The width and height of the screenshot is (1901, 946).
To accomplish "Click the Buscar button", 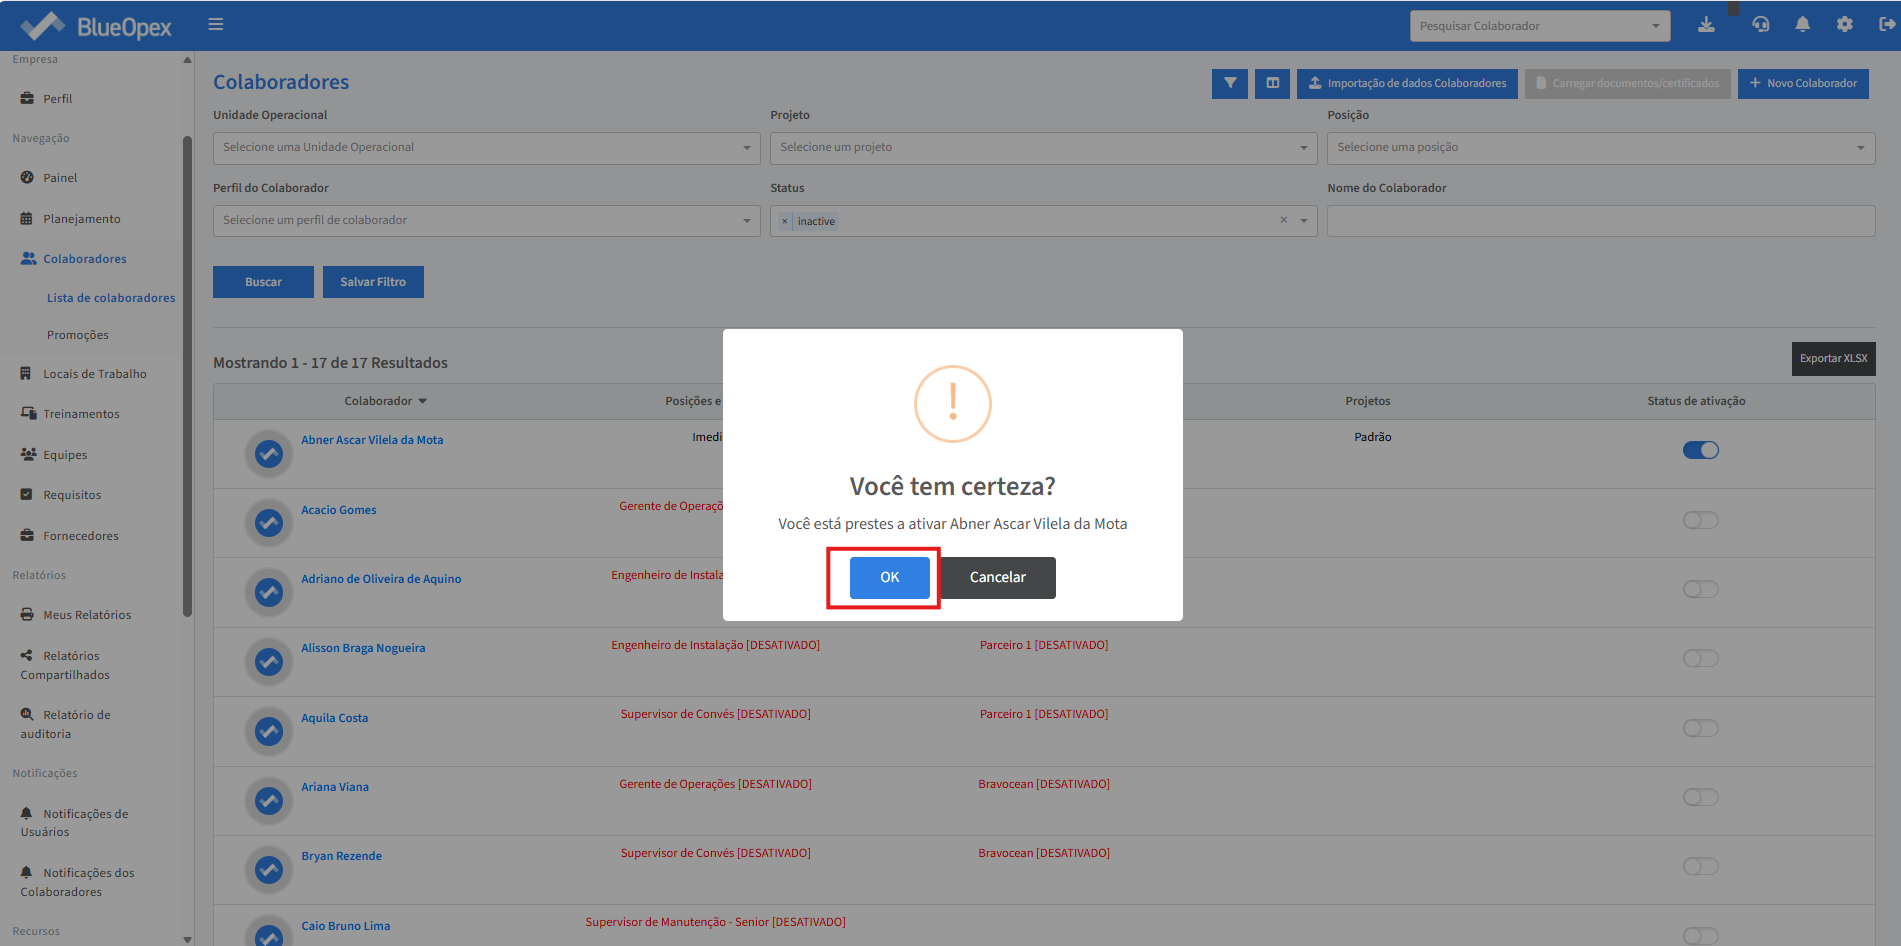I will (x=263, y=282).
